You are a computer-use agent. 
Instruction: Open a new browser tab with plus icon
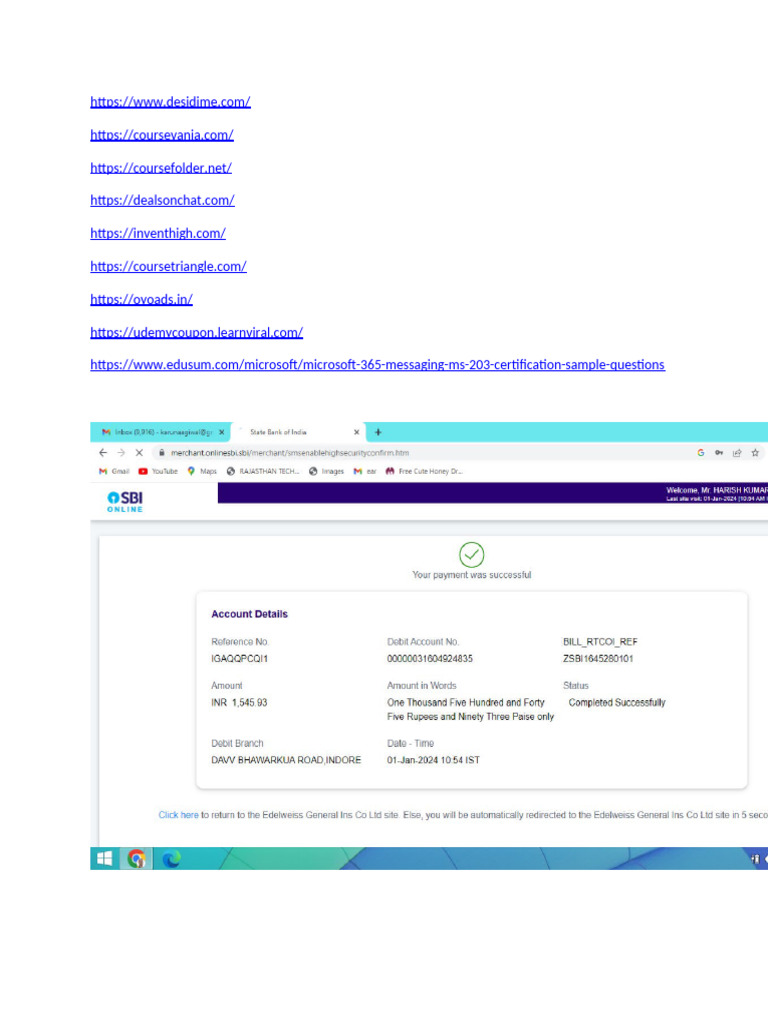pos(377,432)
